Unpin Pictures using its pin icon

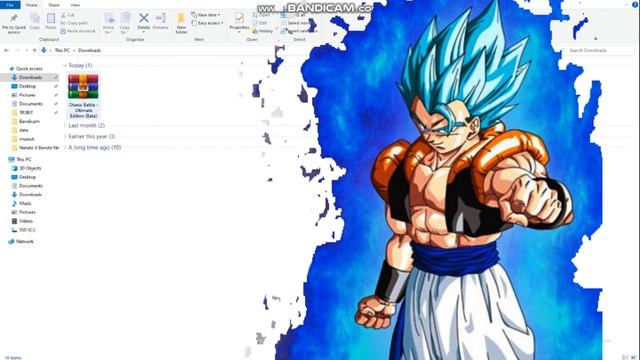[x=56, y=95]
